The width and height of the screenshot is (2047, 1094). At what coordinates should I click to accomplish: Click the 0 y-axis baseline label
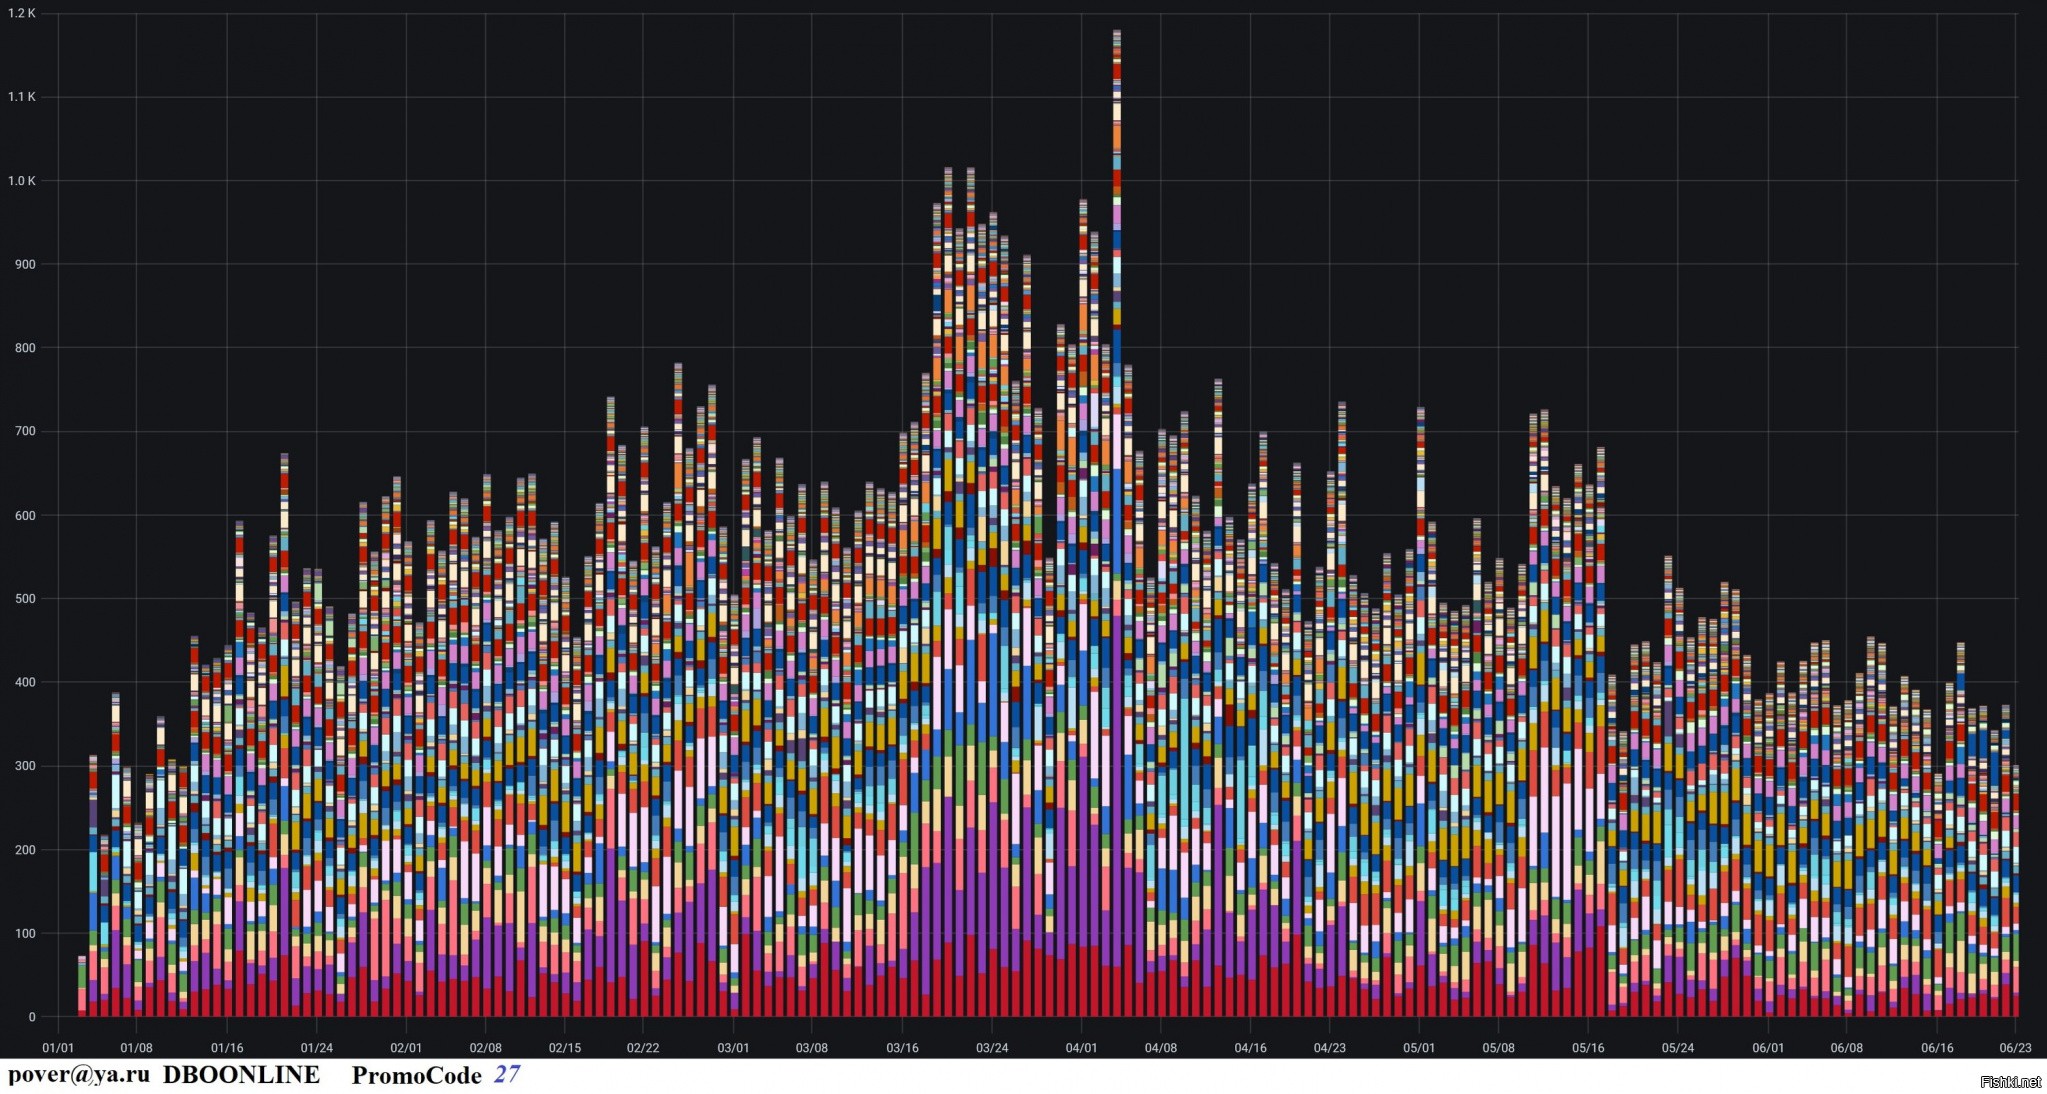(32, 1017)
